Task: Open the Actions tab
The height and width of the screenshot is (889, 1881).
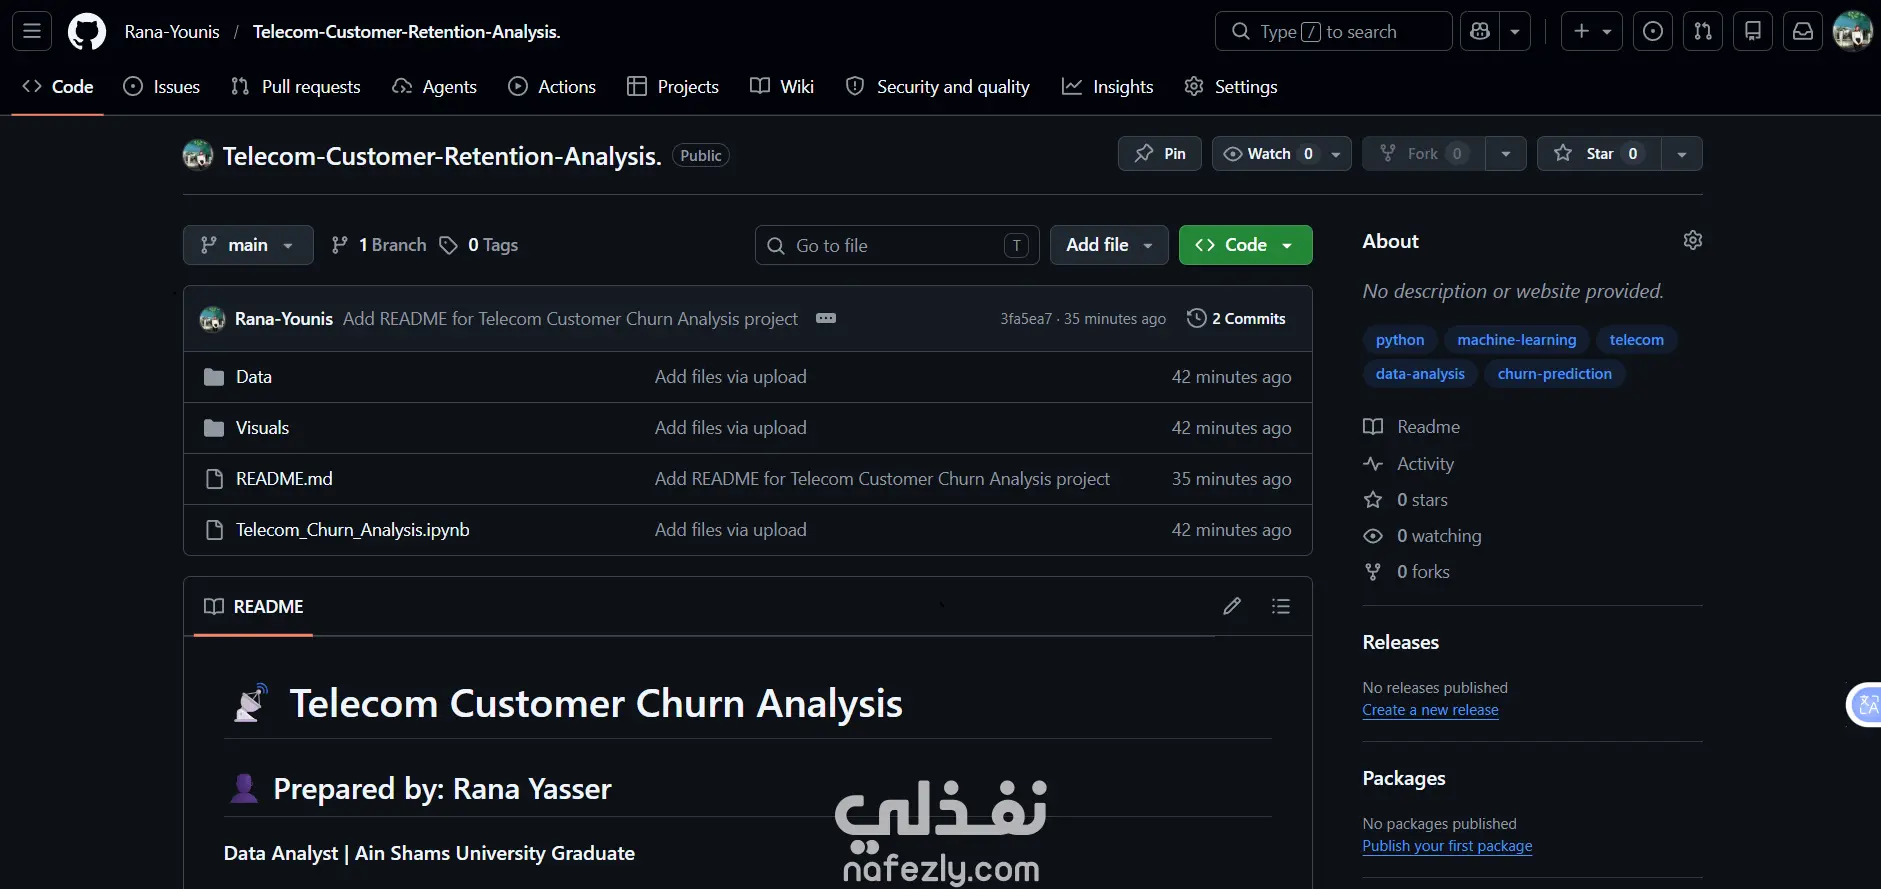Action: click(552, 87)
